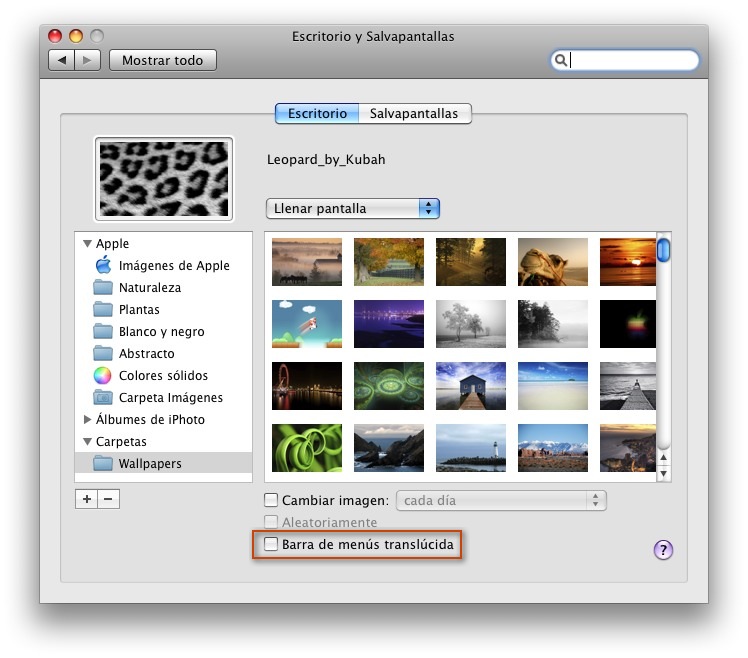Select the Carpeta Imágenes camera folder icon
This screenshot has height=658, width=748.
pyautogui.click(x=103, y=397)
